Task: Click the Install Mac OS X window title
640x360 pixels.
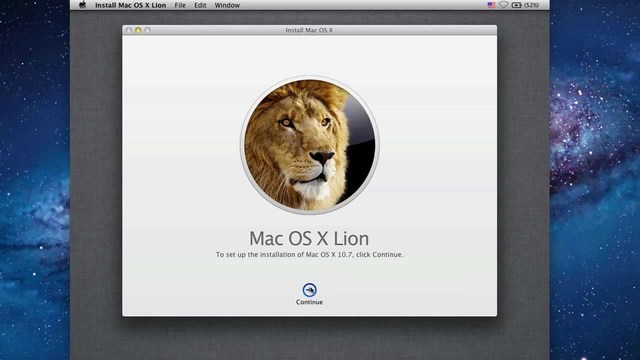Action: pyautogui.click(x=309, y=30)
